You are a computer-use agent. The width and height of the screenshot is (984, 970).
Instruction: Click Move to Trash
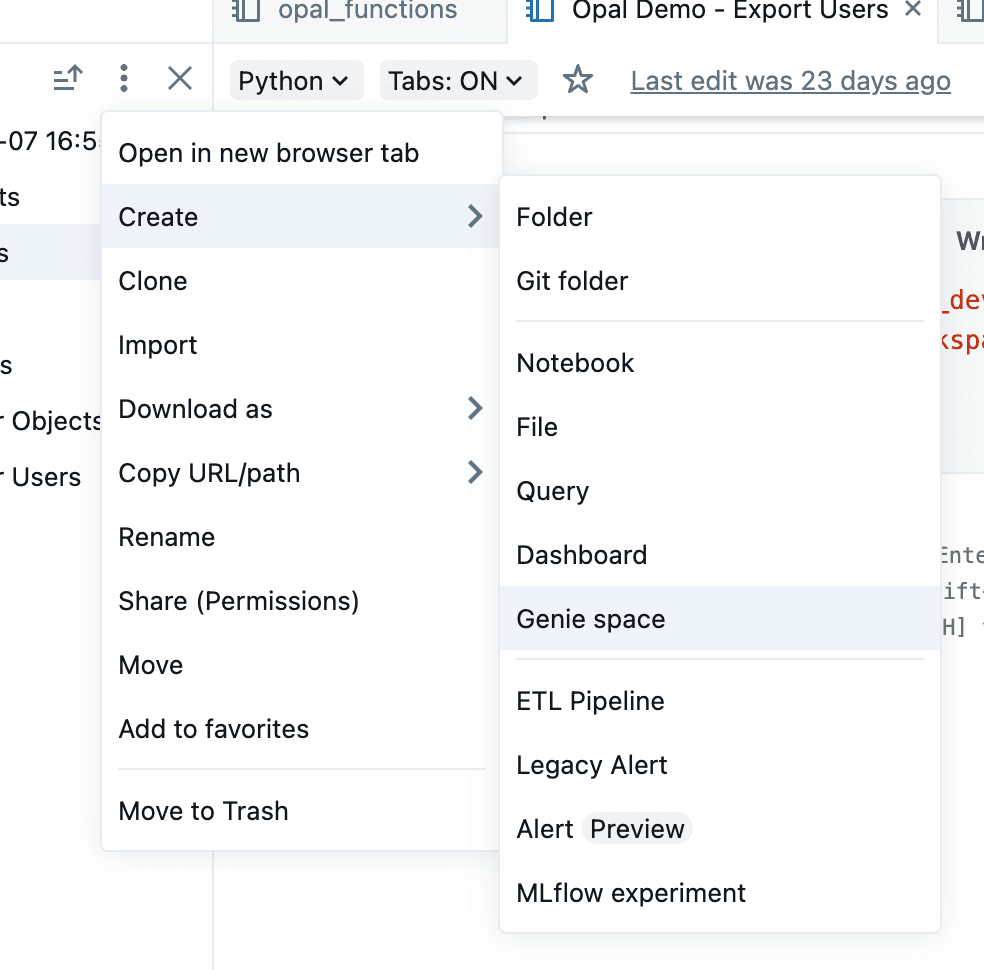pyautogui.click(x=203, y=811)
